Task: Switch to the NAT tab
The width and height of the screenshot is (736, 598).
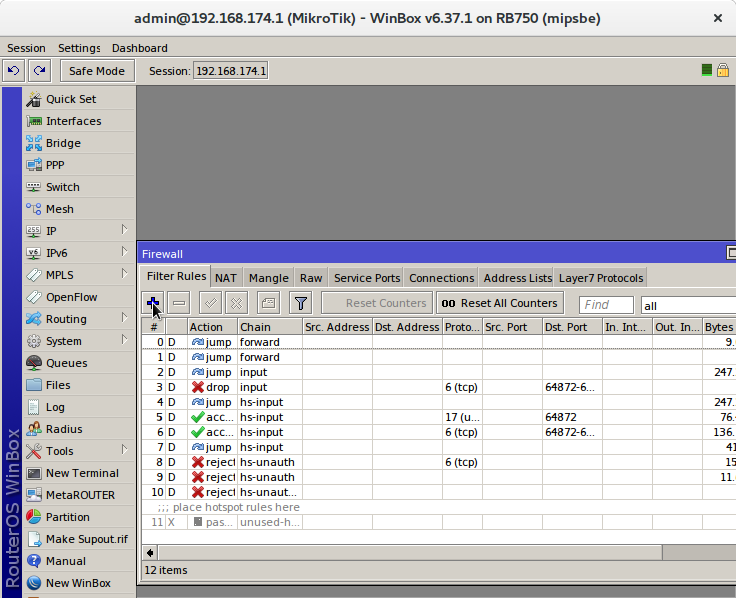Action: tap(226, 278)
